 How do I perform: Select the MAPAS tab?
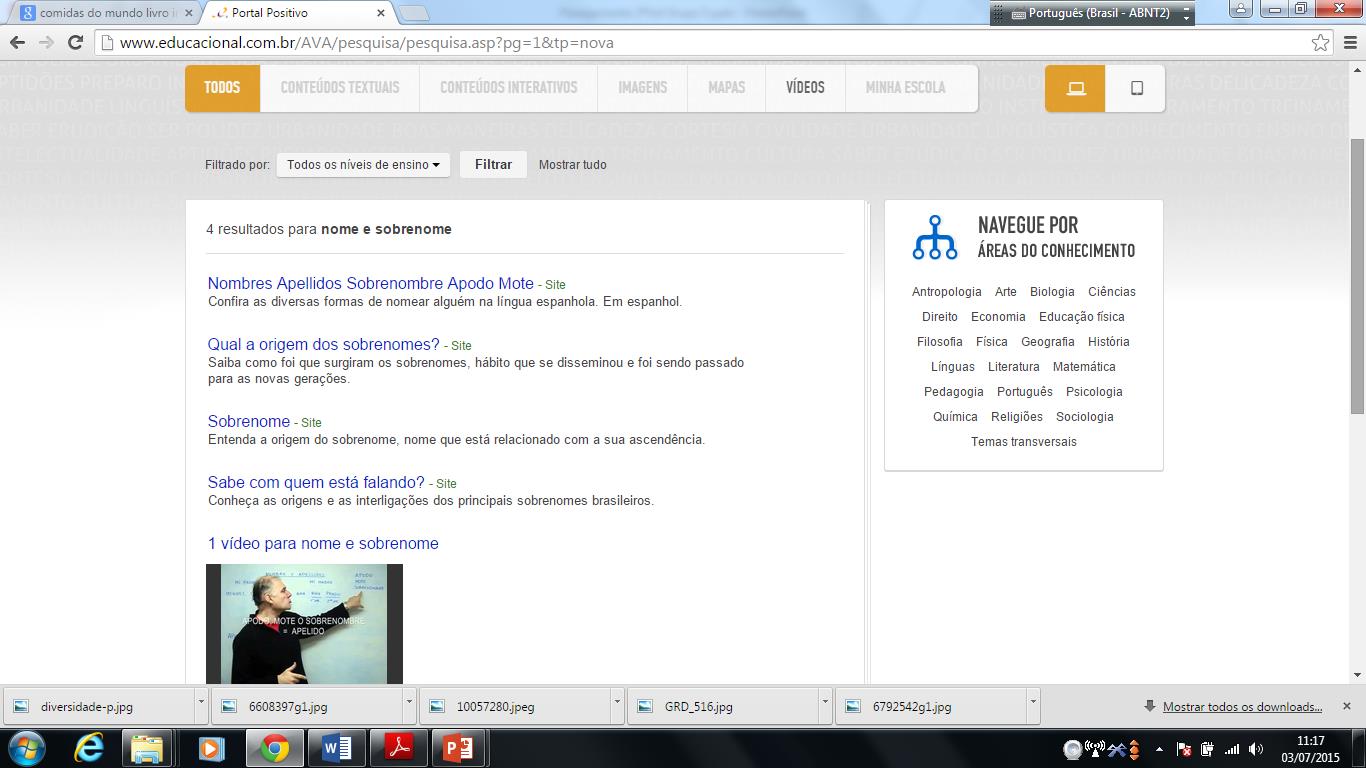coord(726,88)
